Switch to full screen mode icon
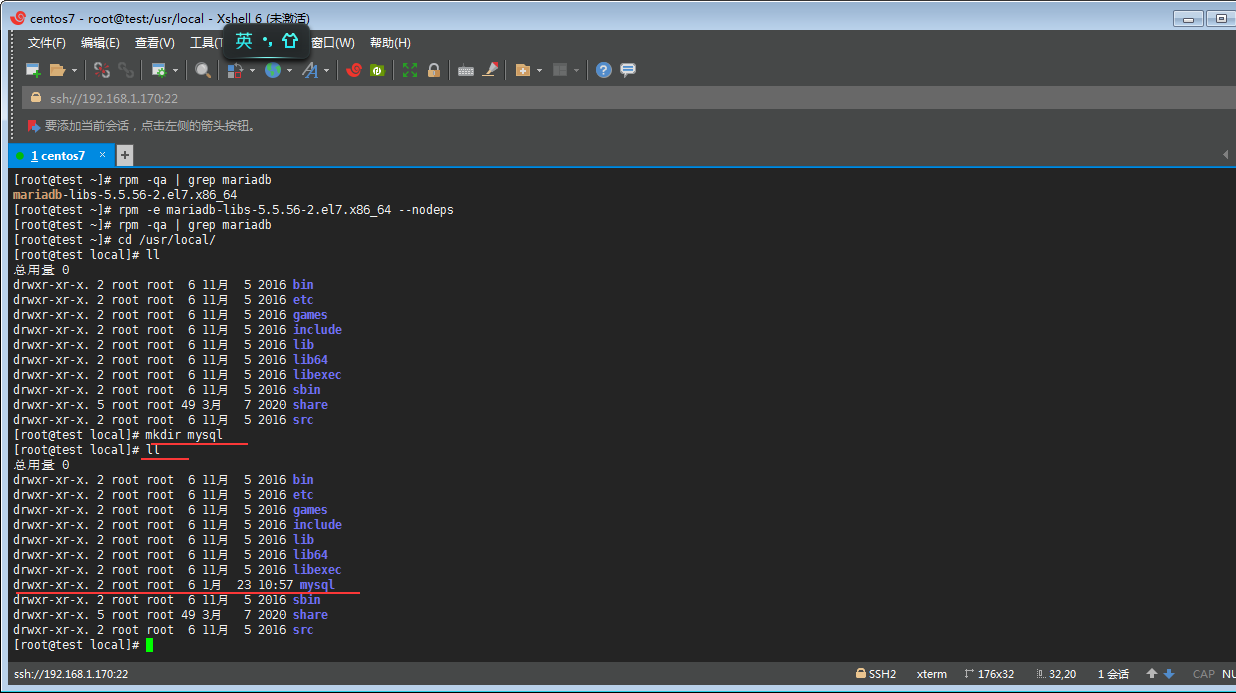 (410, 70)
